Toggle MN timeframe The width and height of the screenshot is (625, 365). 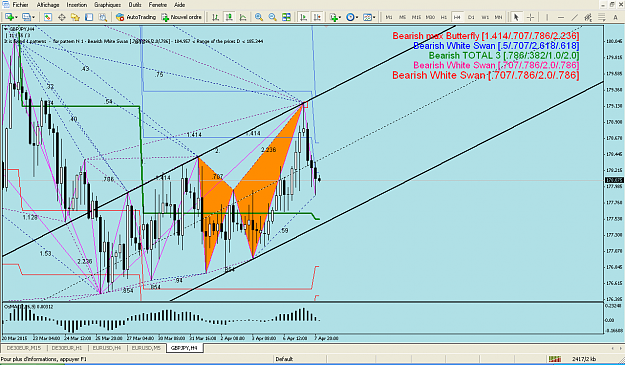[498, 17]
